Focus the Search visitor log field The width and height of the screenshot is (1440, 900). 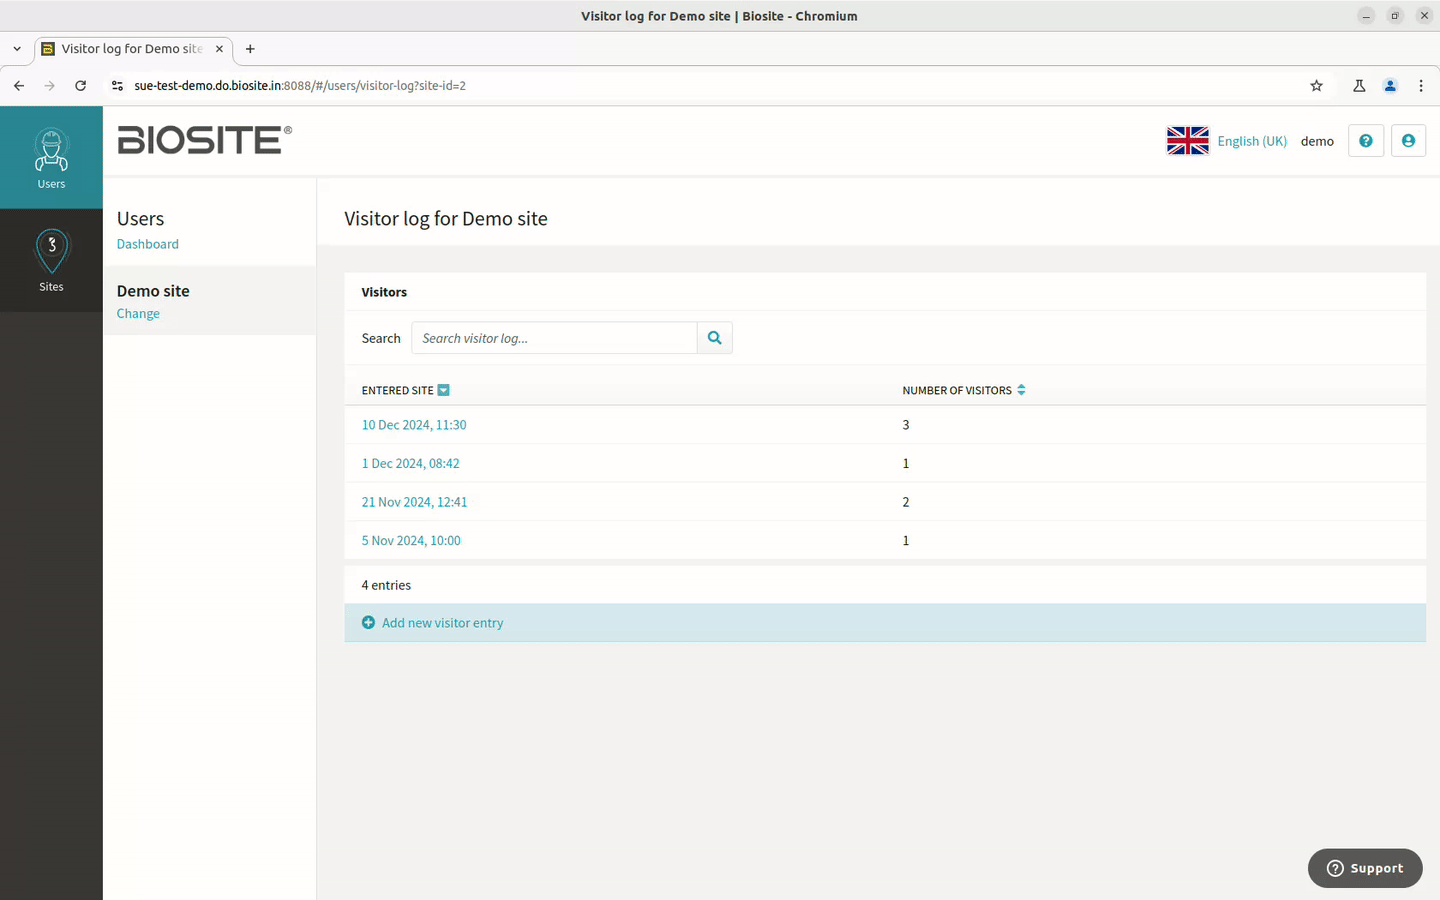tap(554, 338)
